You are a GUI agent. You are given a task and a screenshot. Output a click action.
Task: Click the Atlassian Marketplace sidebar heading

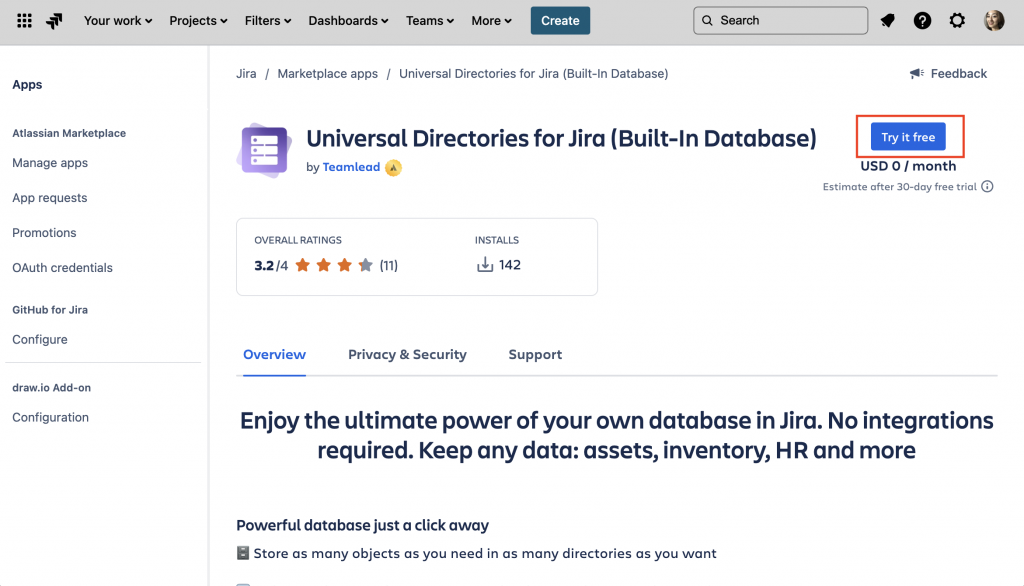pyautogui.click(x=69, y=133)
